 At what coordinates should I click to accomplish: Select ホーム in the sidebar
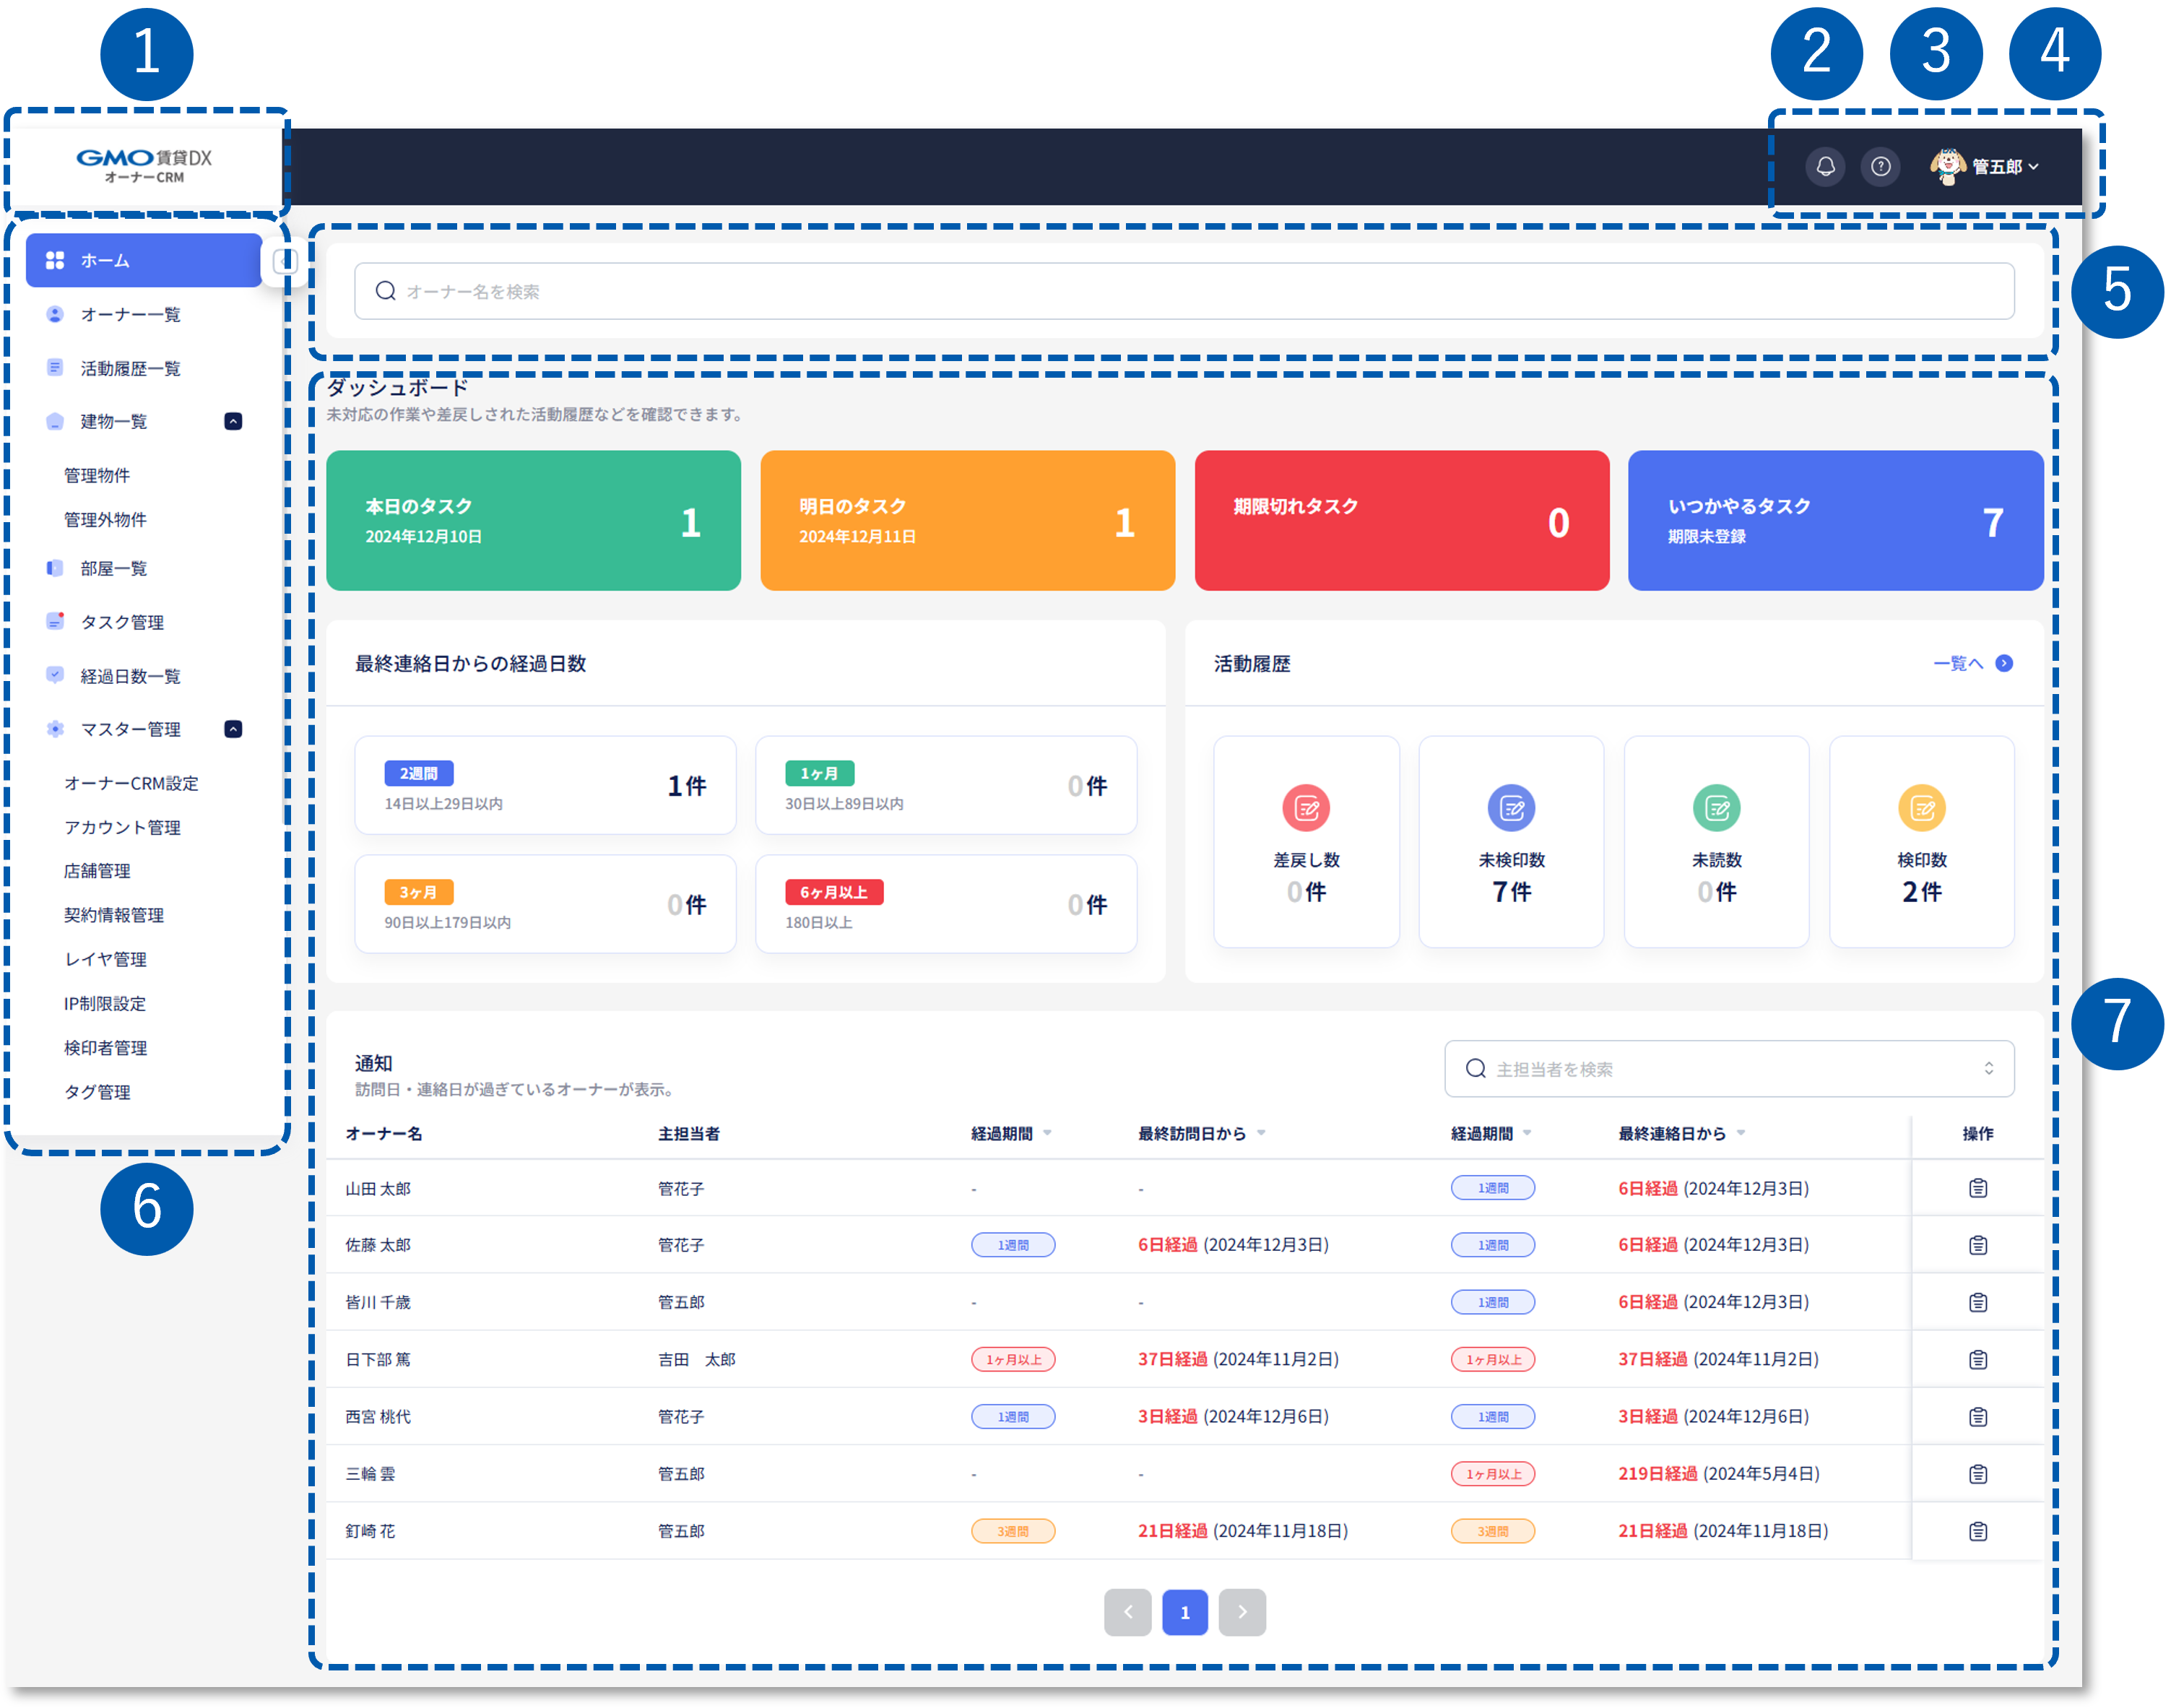pos(144,260)
